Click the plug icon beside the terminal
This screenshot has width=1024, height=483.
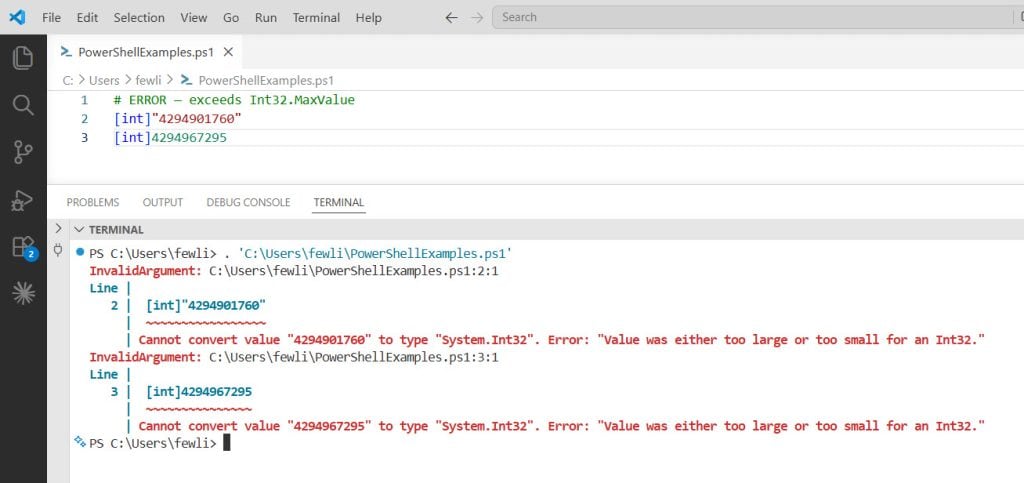click(58, 250)
